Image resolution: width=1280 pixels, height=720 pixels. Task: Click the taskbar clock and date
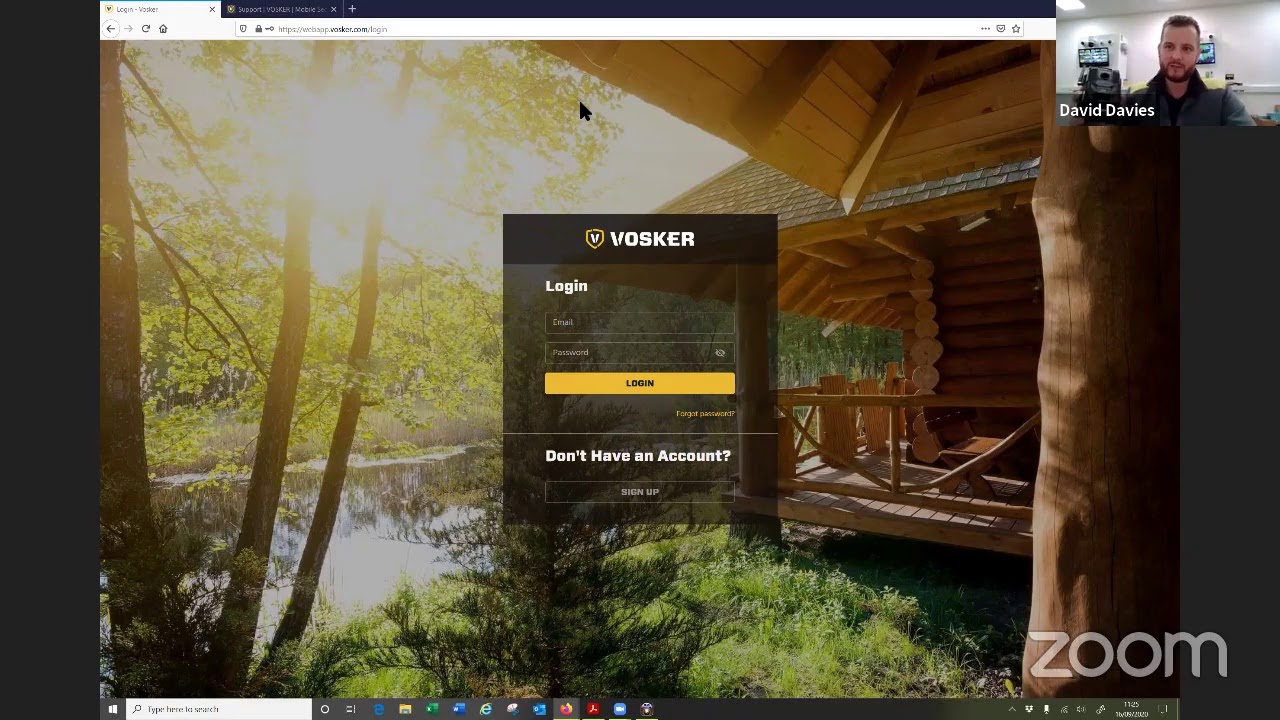tap(1131, 709)
